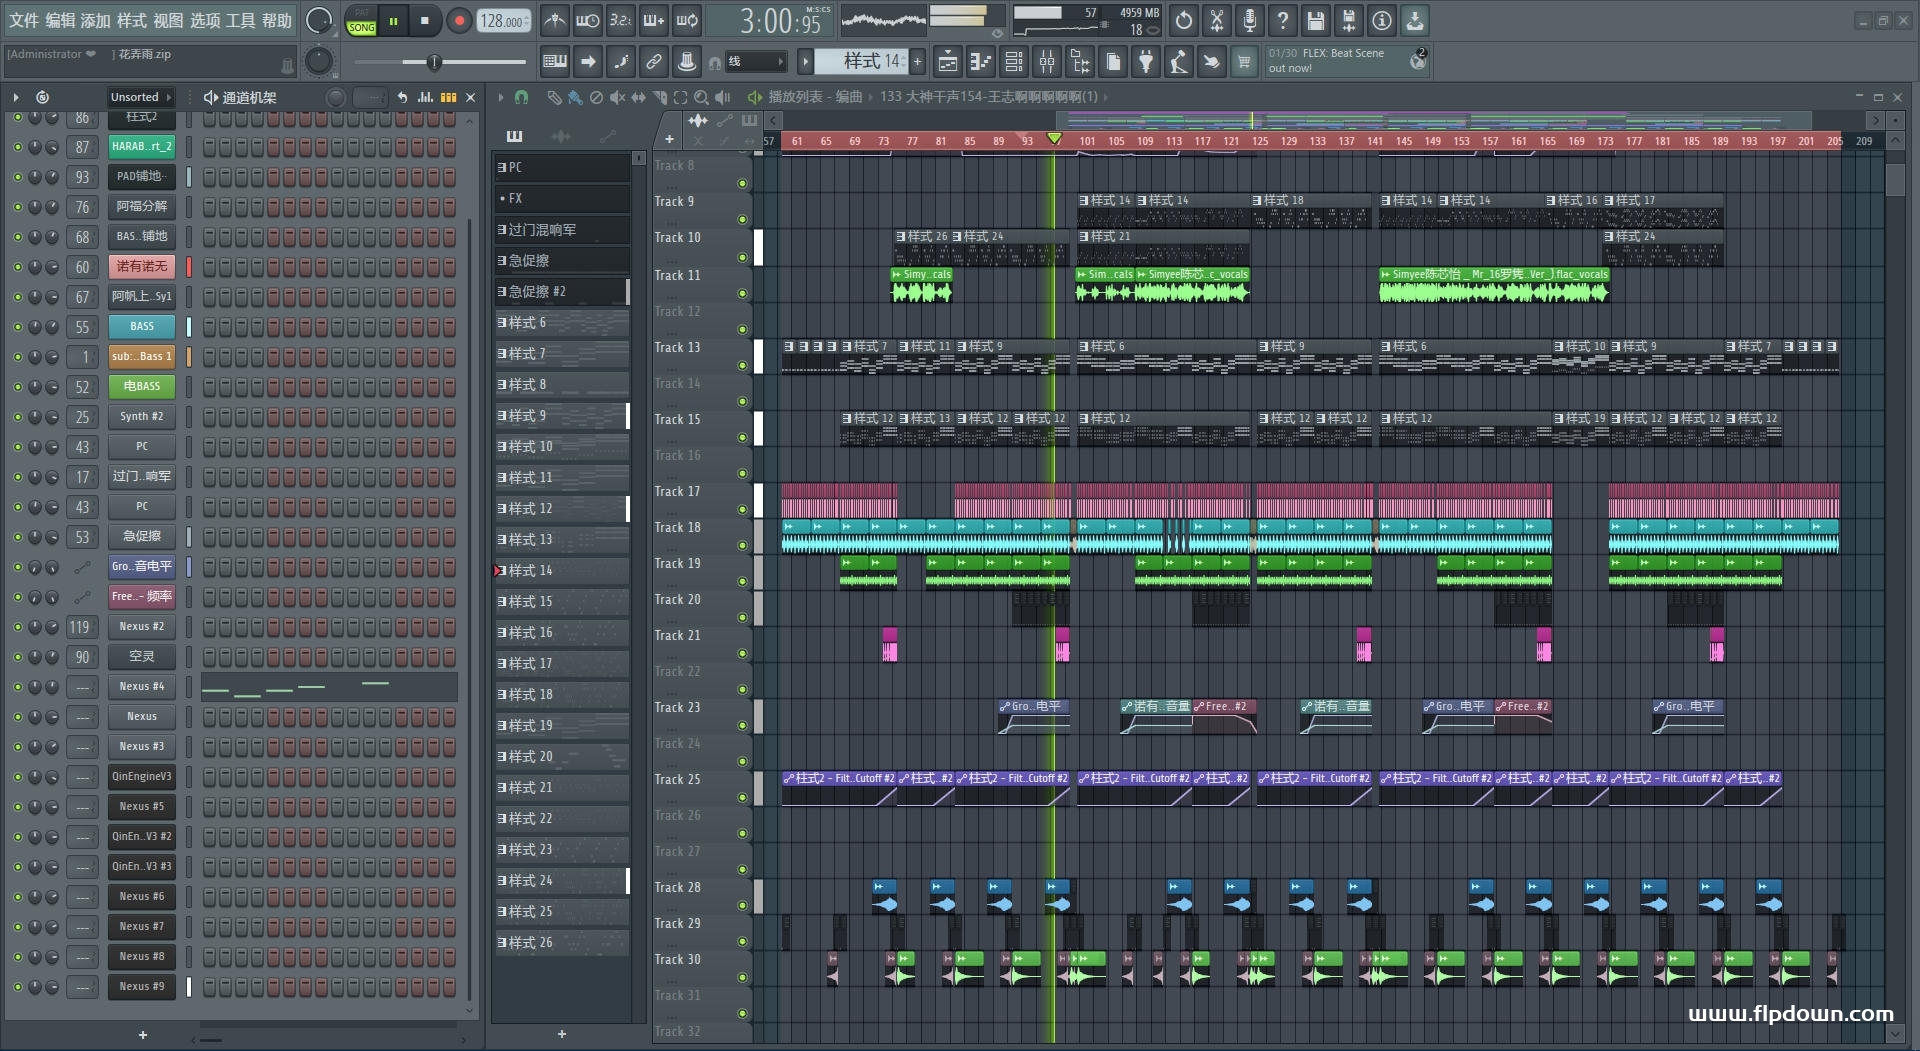Screen dimensions: 1920x1051
Task: Open the 工具 menu
Action: pyautogui.click(x=240, y=20)
